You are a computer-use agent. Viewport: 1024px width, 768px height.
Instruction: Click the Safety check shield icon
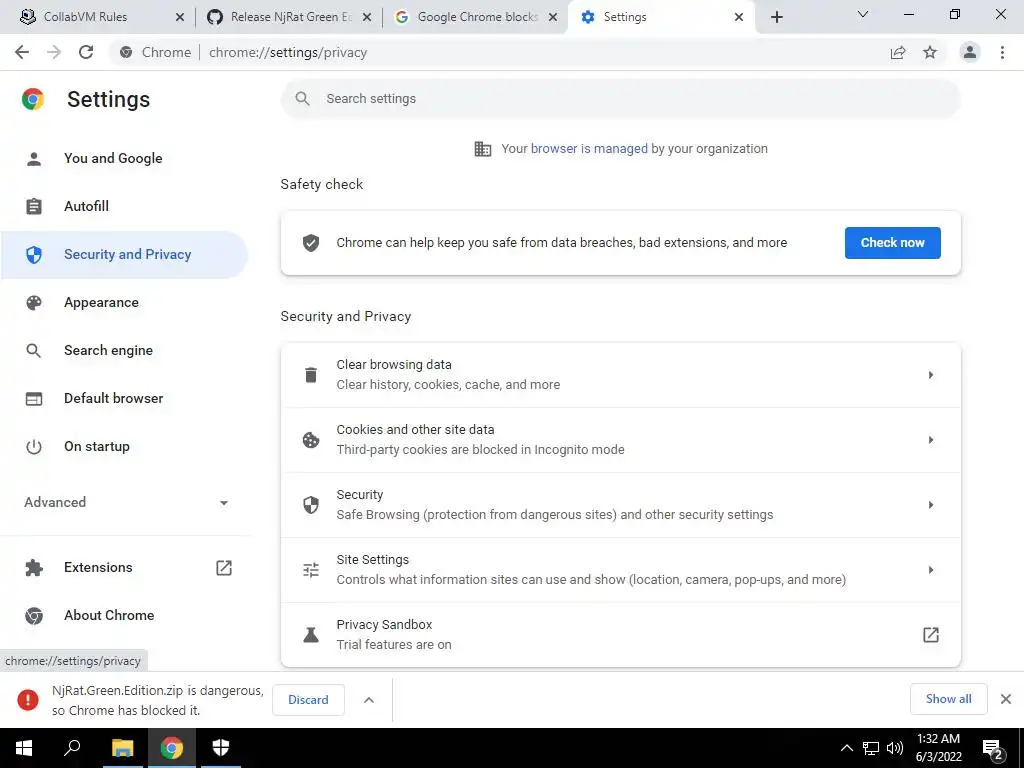[x=311, y=243]
